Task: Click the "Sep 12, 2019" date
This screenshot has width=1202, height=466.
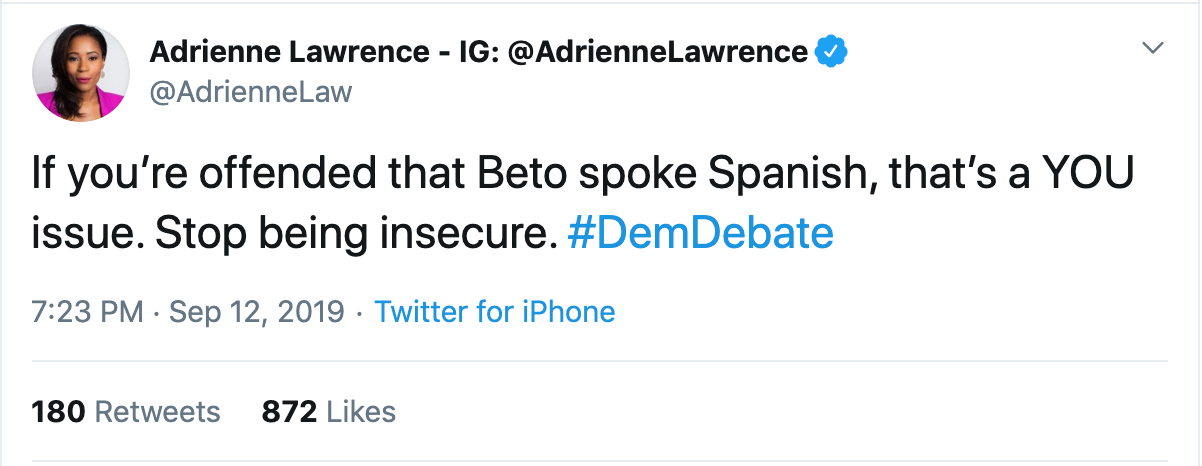Action: click(256, 313)
